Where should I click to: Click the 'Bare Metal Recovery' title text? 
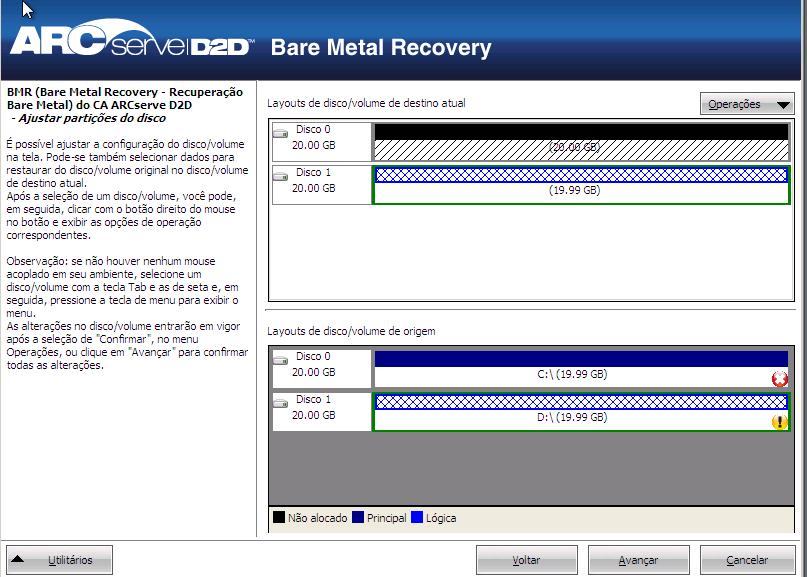coord(381,47)
